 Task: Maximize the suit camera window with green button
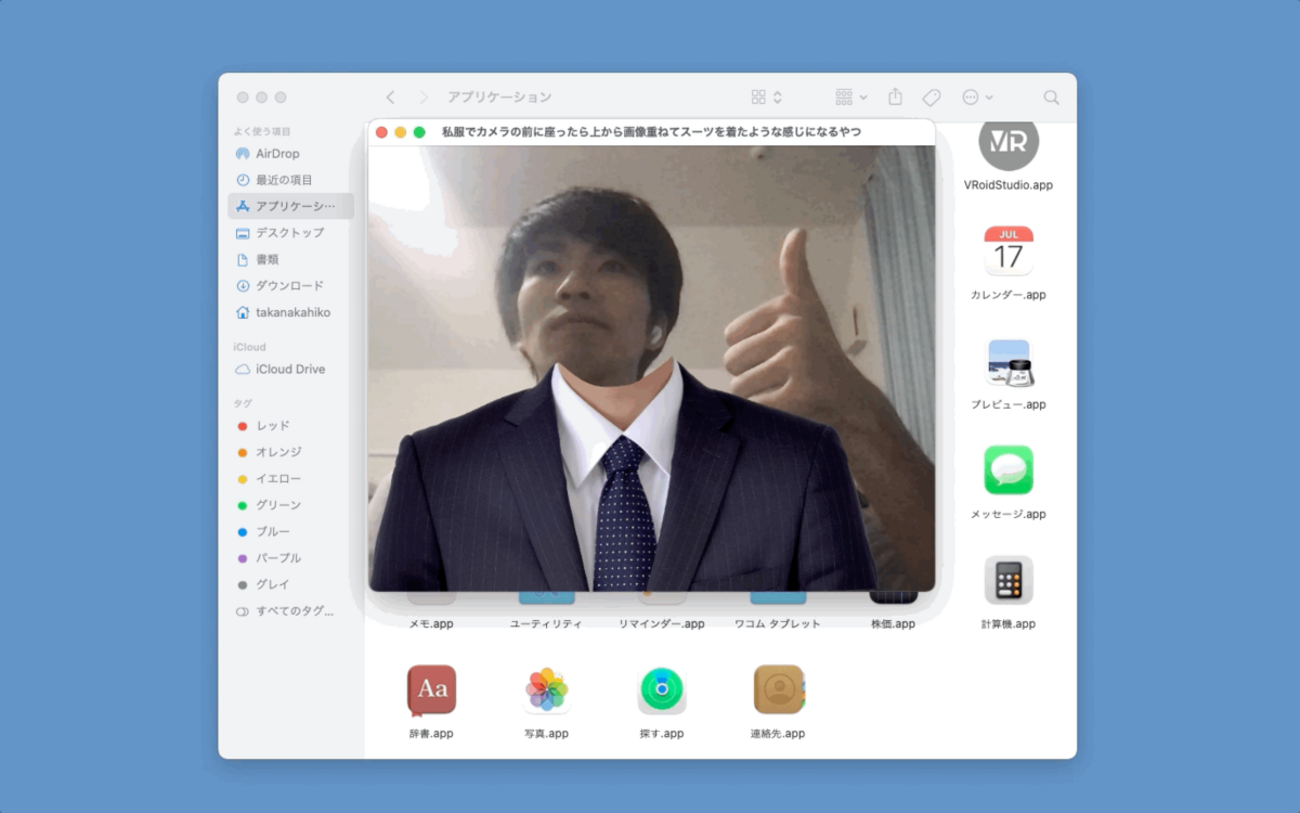click(419, 132)
